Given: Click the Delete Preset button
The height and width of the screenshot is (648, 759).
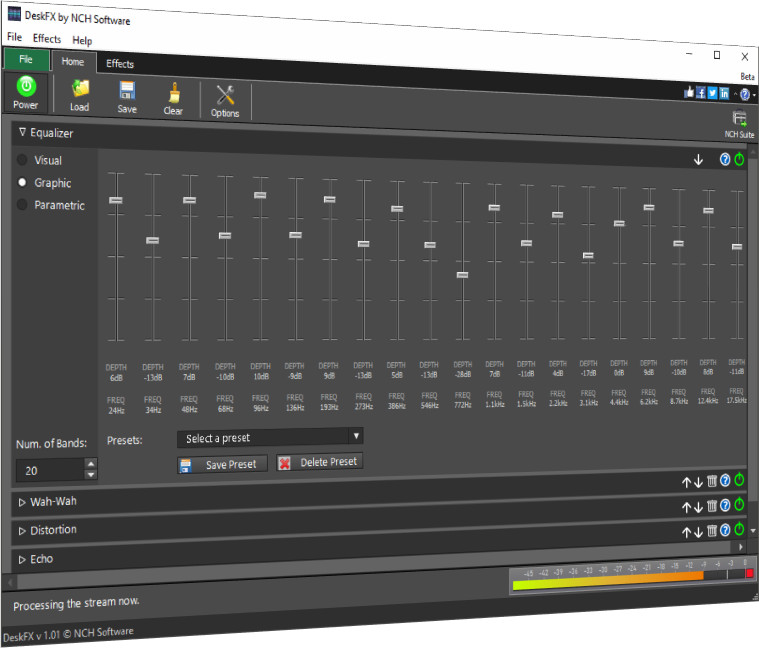Looking at the screenshot, I should point(319,462).
